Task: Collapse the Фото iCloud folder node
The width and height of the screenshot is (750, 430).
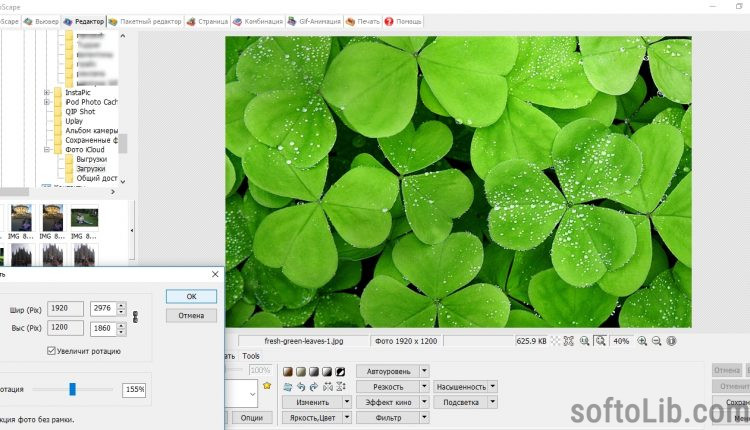Action: [47, 150]
